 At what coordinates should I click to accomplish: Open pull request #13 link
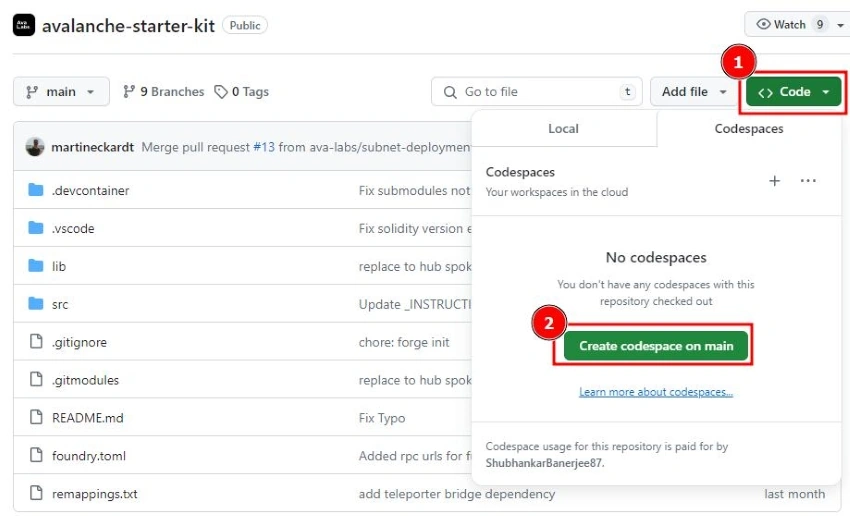264,147
